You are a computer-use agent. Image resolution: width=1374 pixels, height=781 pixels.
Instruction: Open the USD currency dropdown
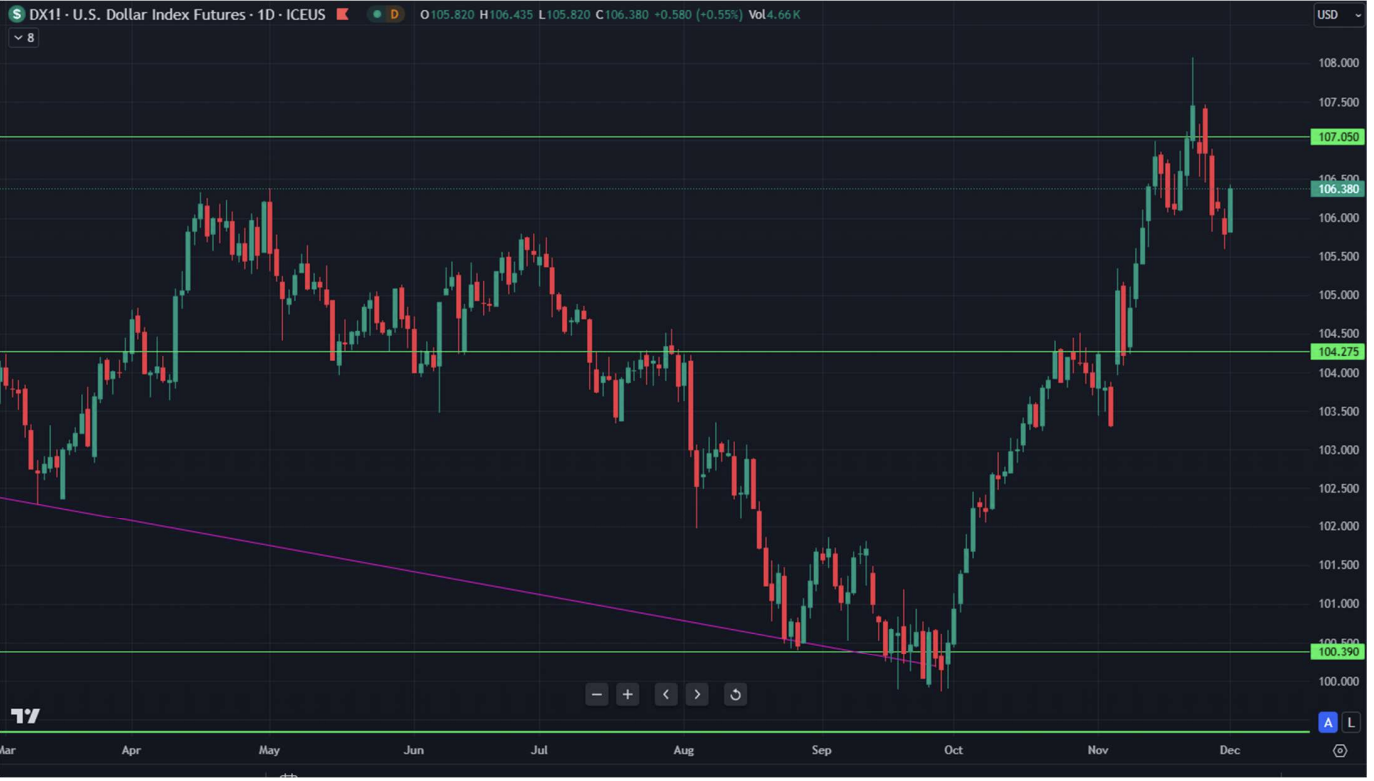[x=1338, y=15]
